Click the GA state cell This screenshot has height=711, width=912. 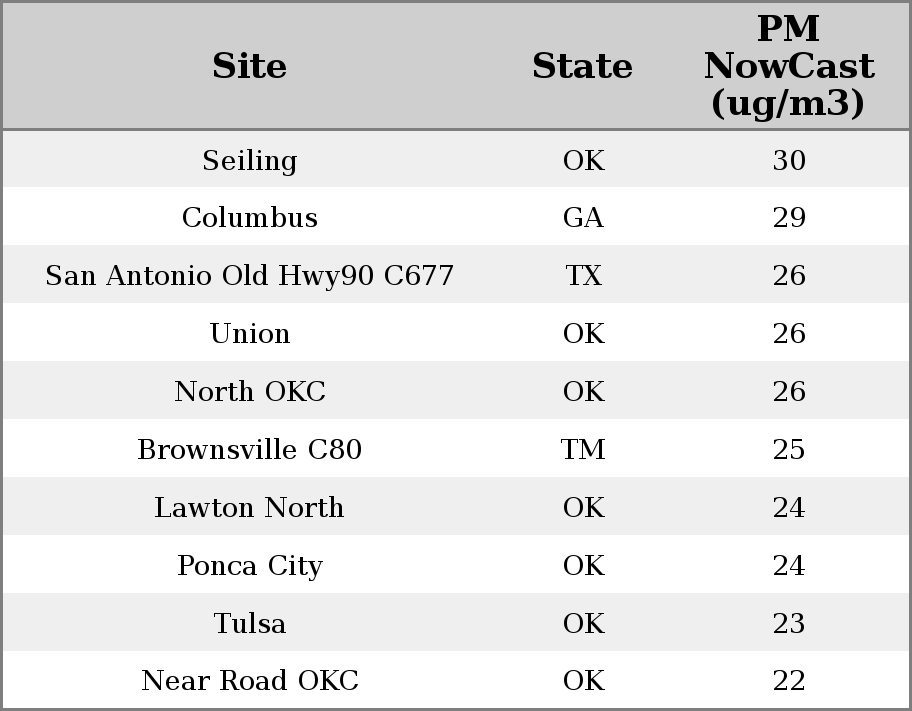583,218
